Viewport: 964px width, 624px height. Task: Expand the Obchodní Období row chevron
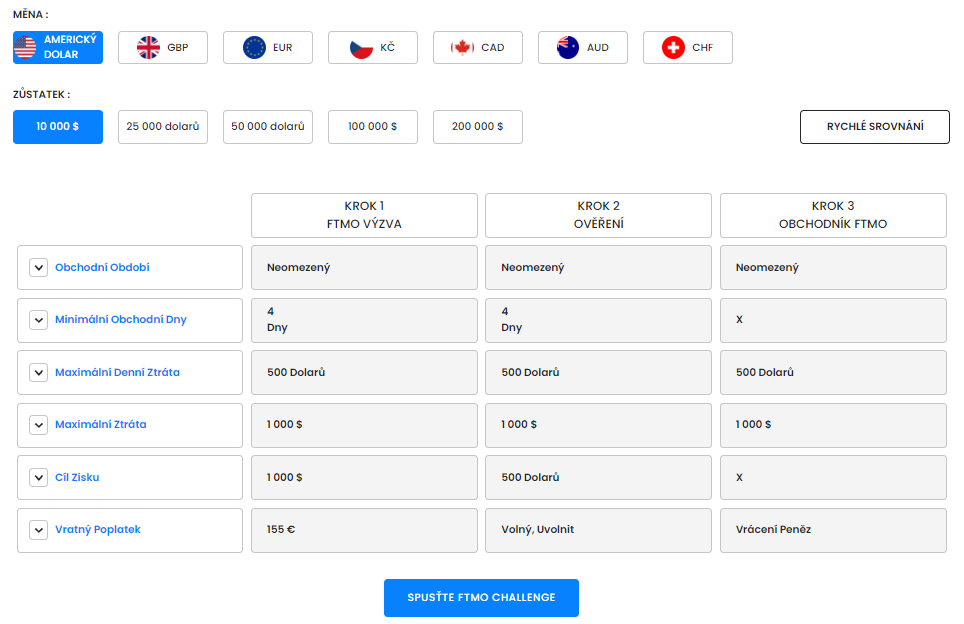pyautogui.click(x=38, y=268)
